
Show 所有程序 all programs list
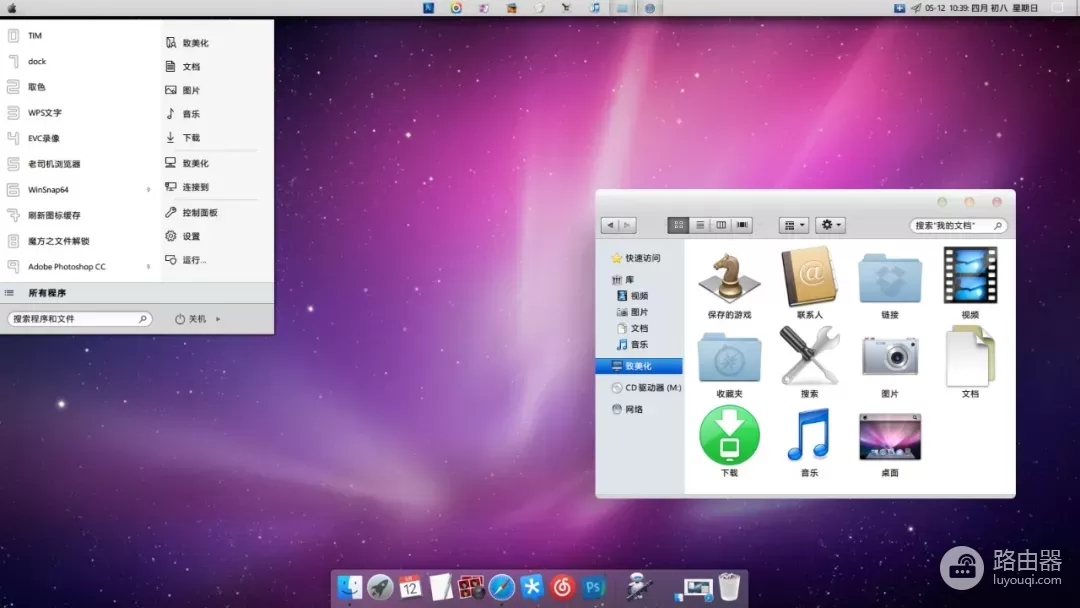47,293
